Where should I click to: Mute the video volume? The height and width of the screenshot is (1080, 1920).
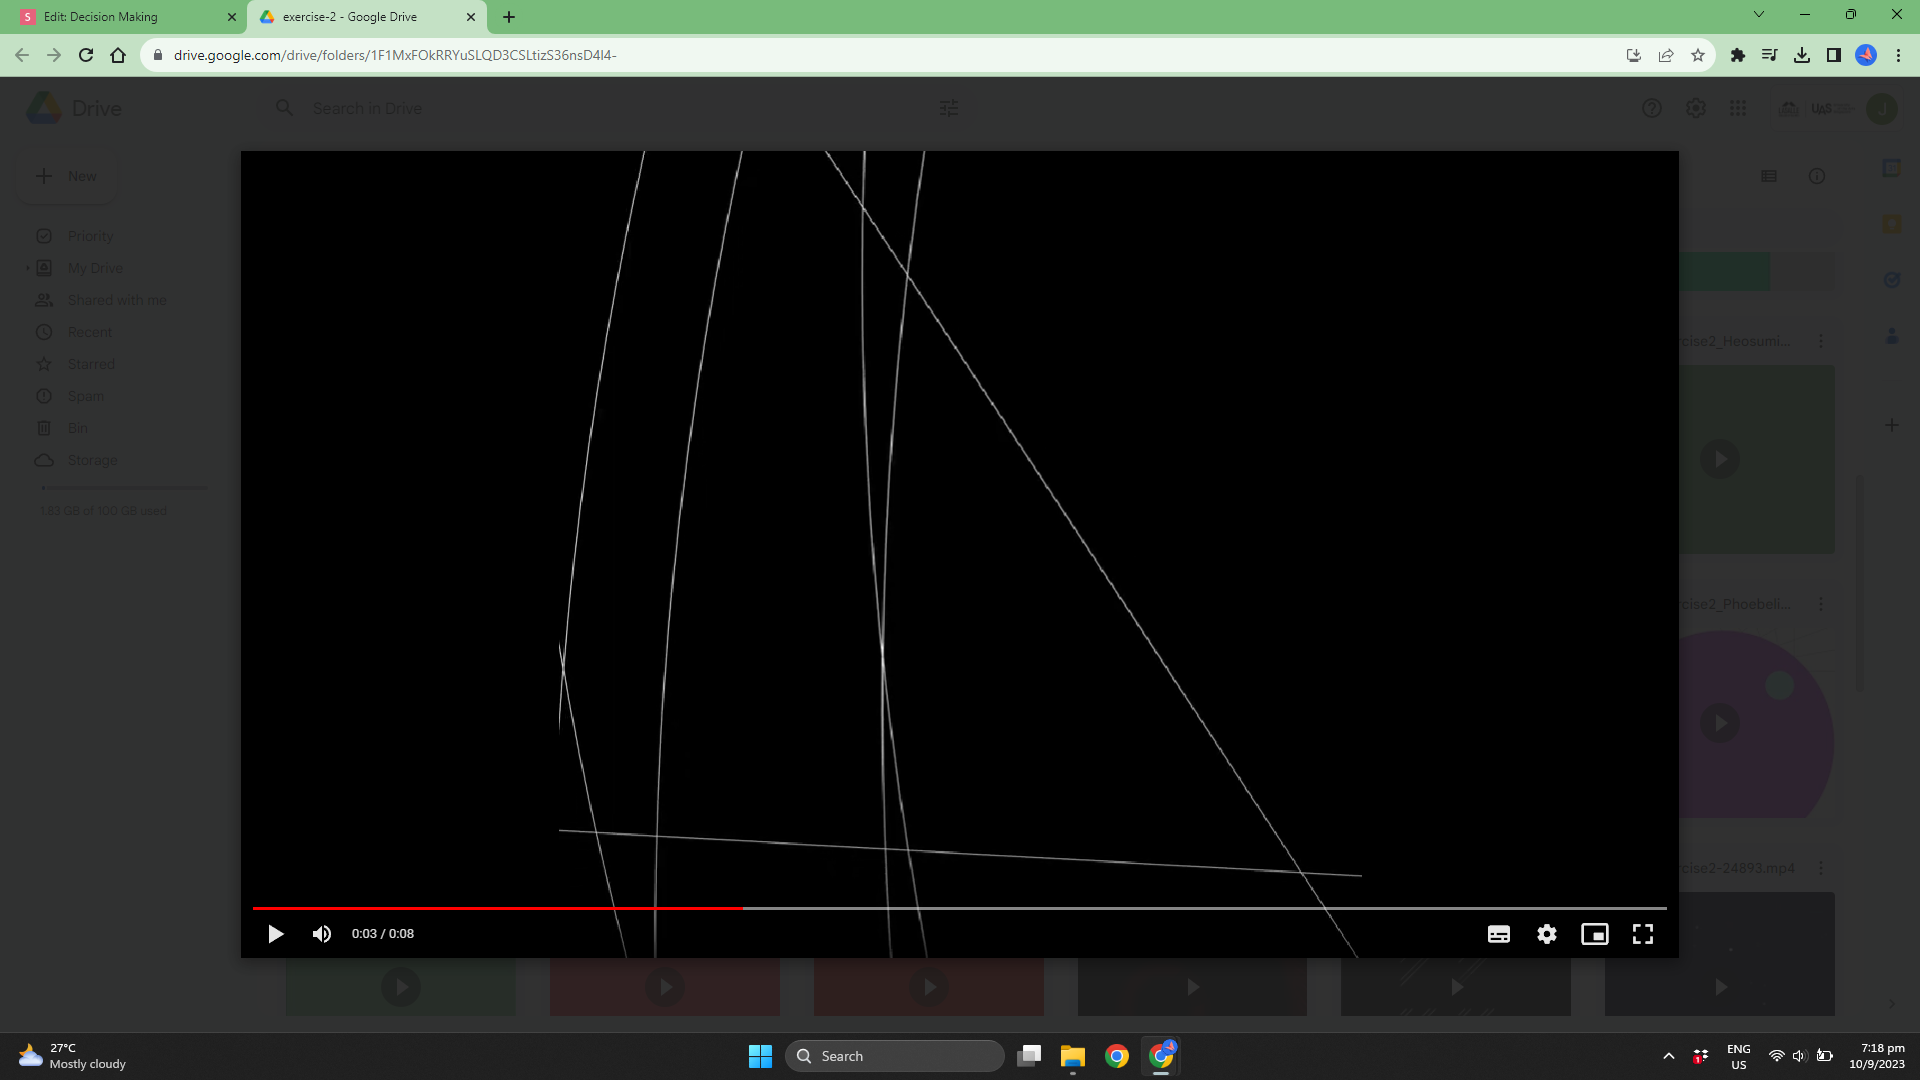(322, 934)
